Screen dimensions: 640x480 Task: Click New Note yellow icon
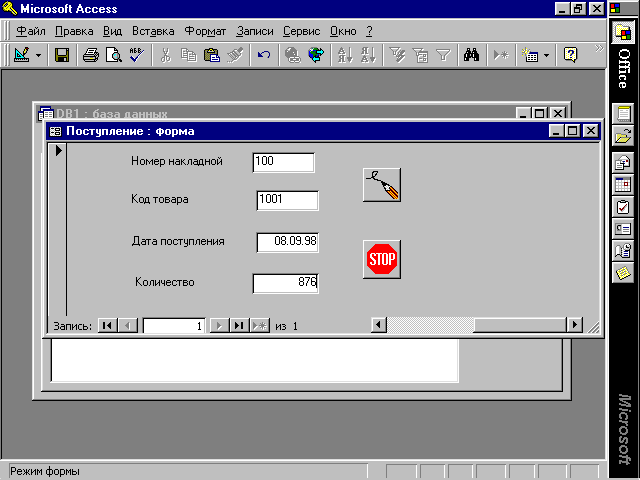tap(623, 273)
